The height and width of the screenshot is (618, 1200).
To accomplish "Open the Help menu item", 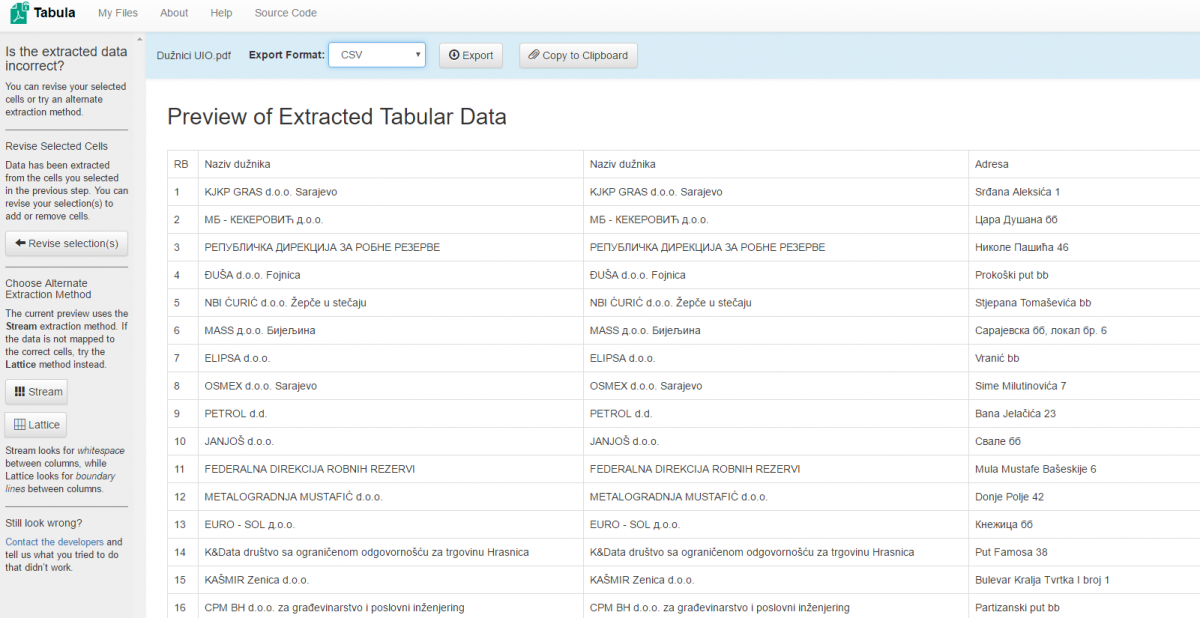I will (x=221, y=13).
